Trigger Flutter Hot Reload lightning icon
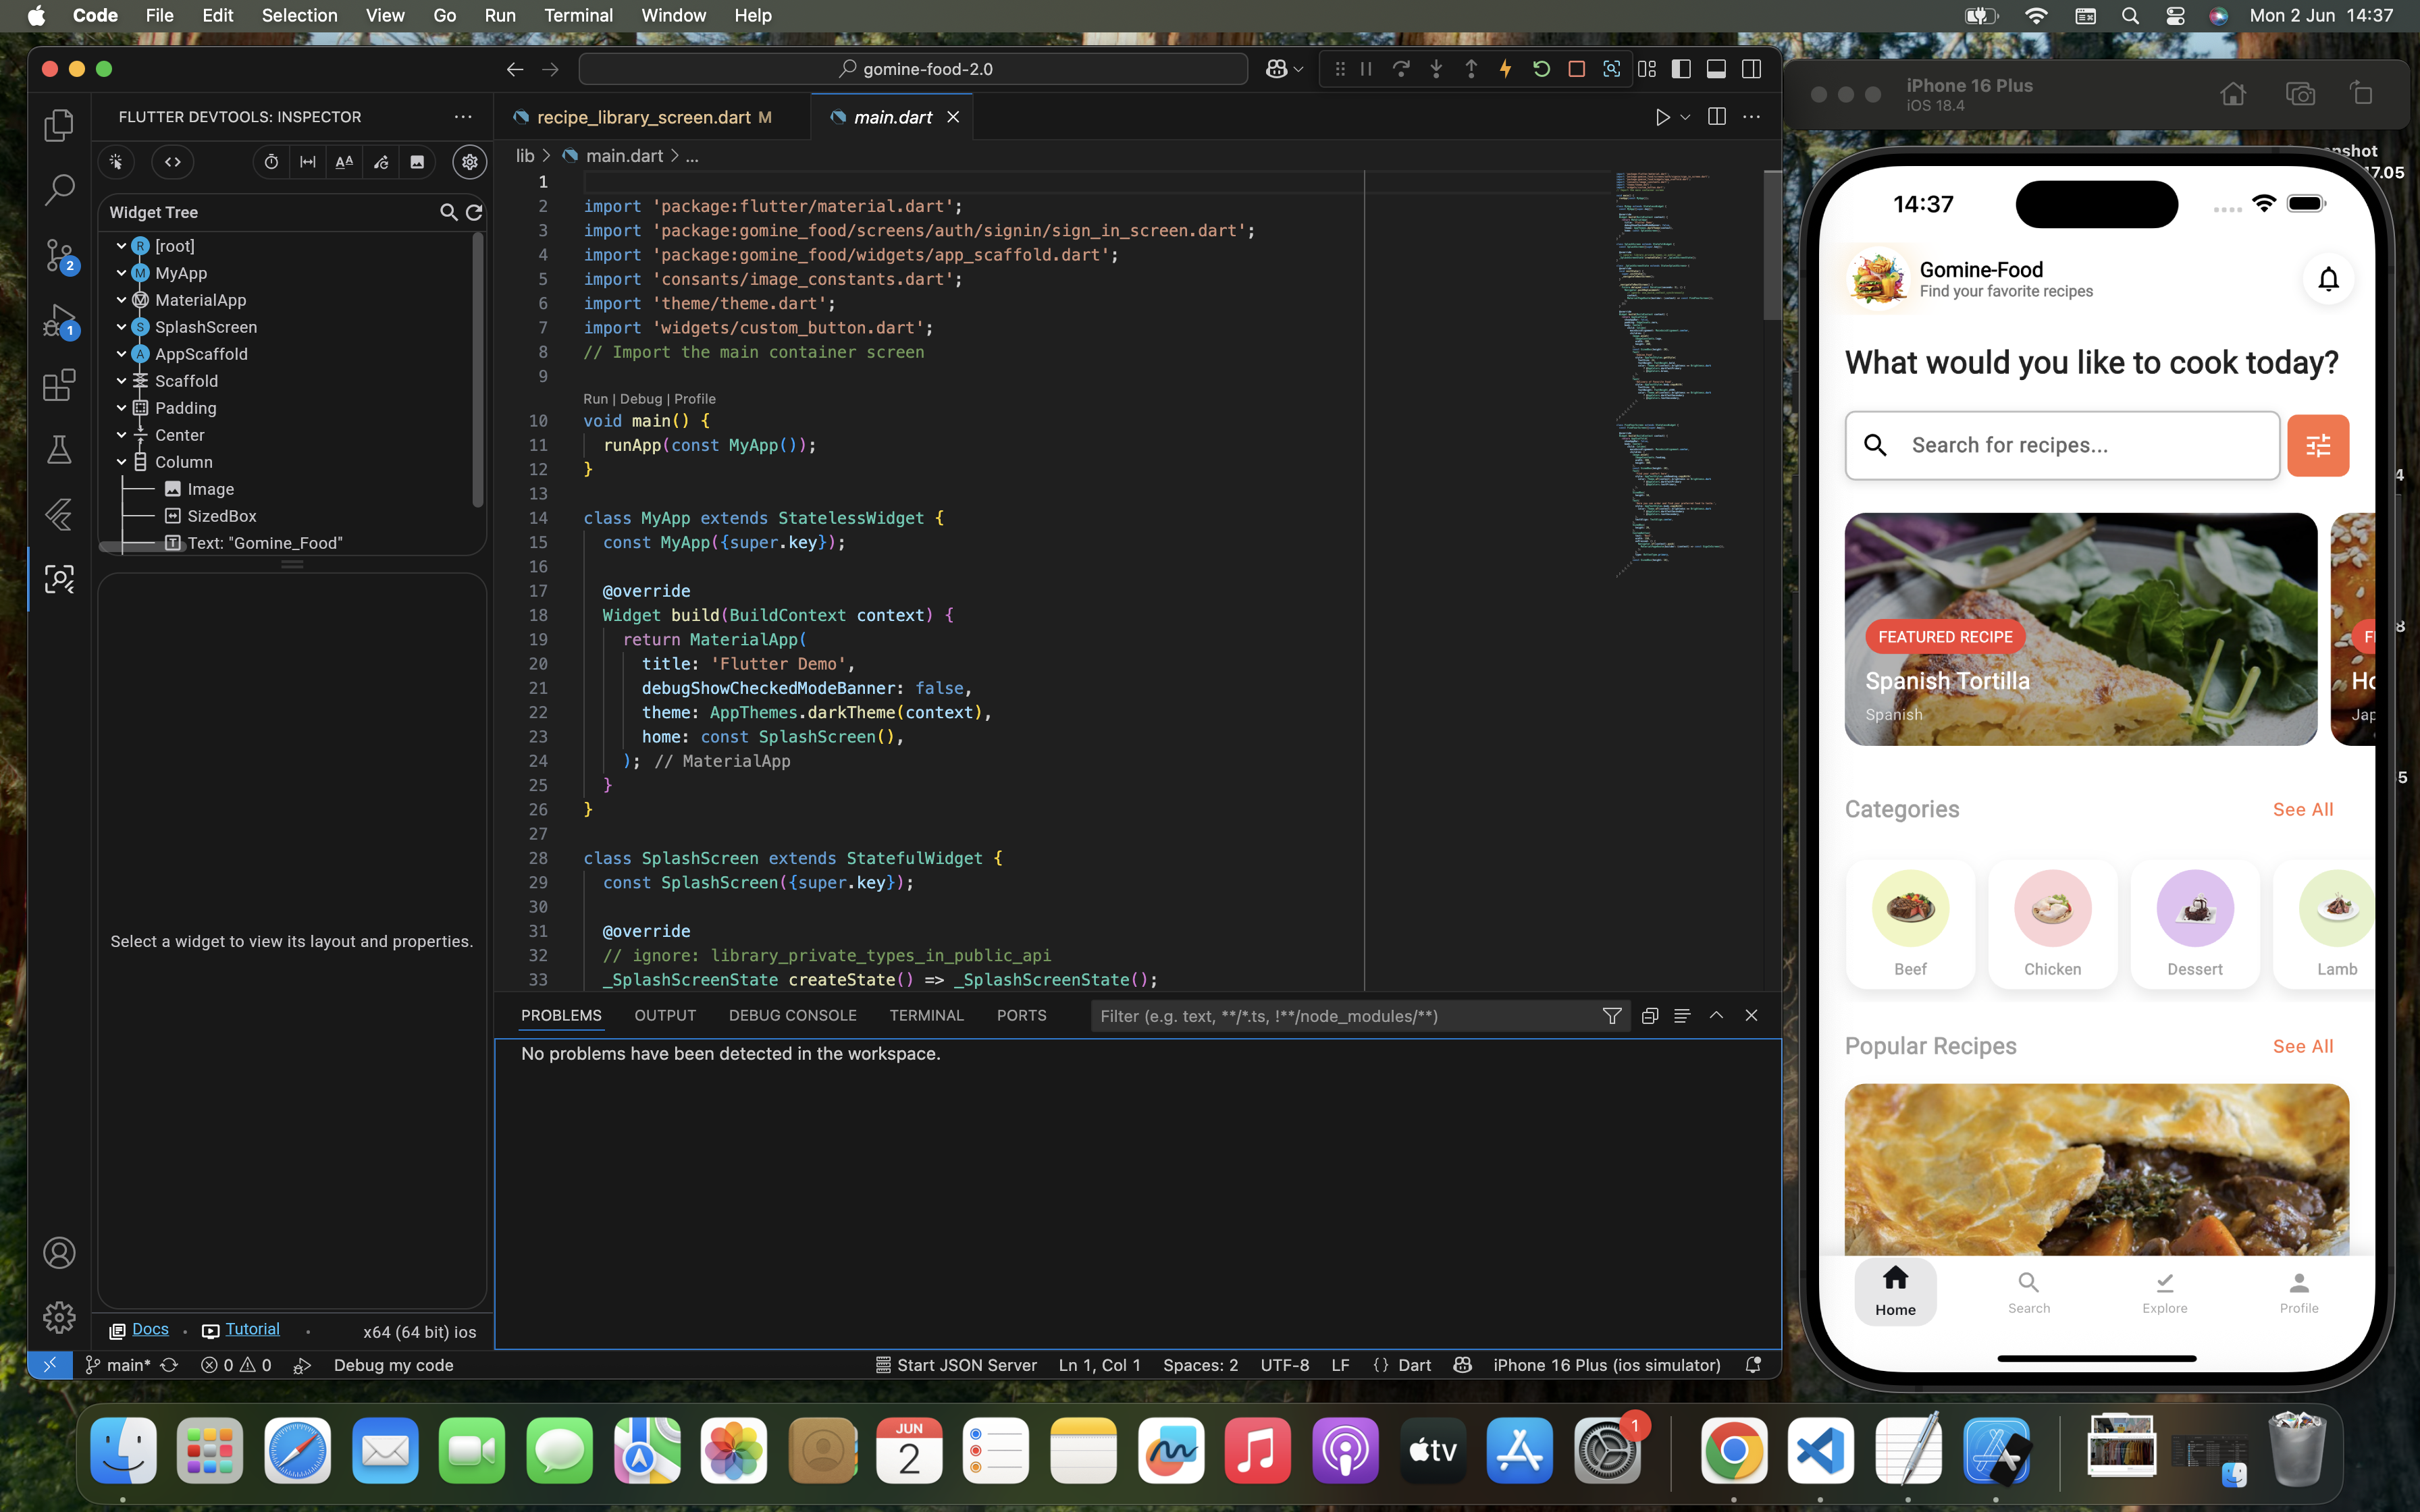Viewport: 2420px width, 1512px height. pyautogui.click(x=1505, y=69)
